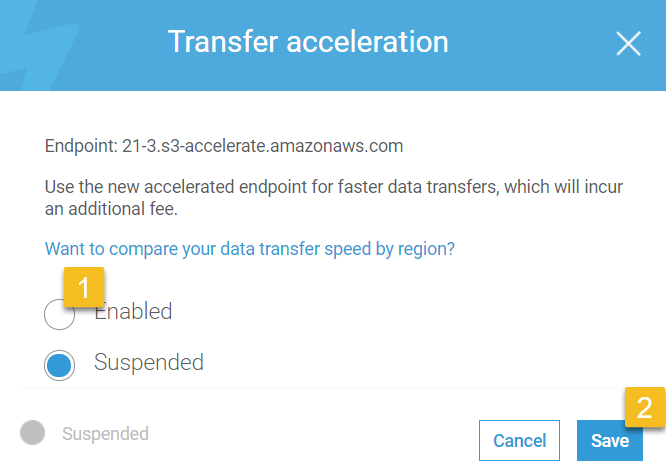
Task: Click the "Transfer acceleration" dialog title
Action: click(x=308, y=42)
